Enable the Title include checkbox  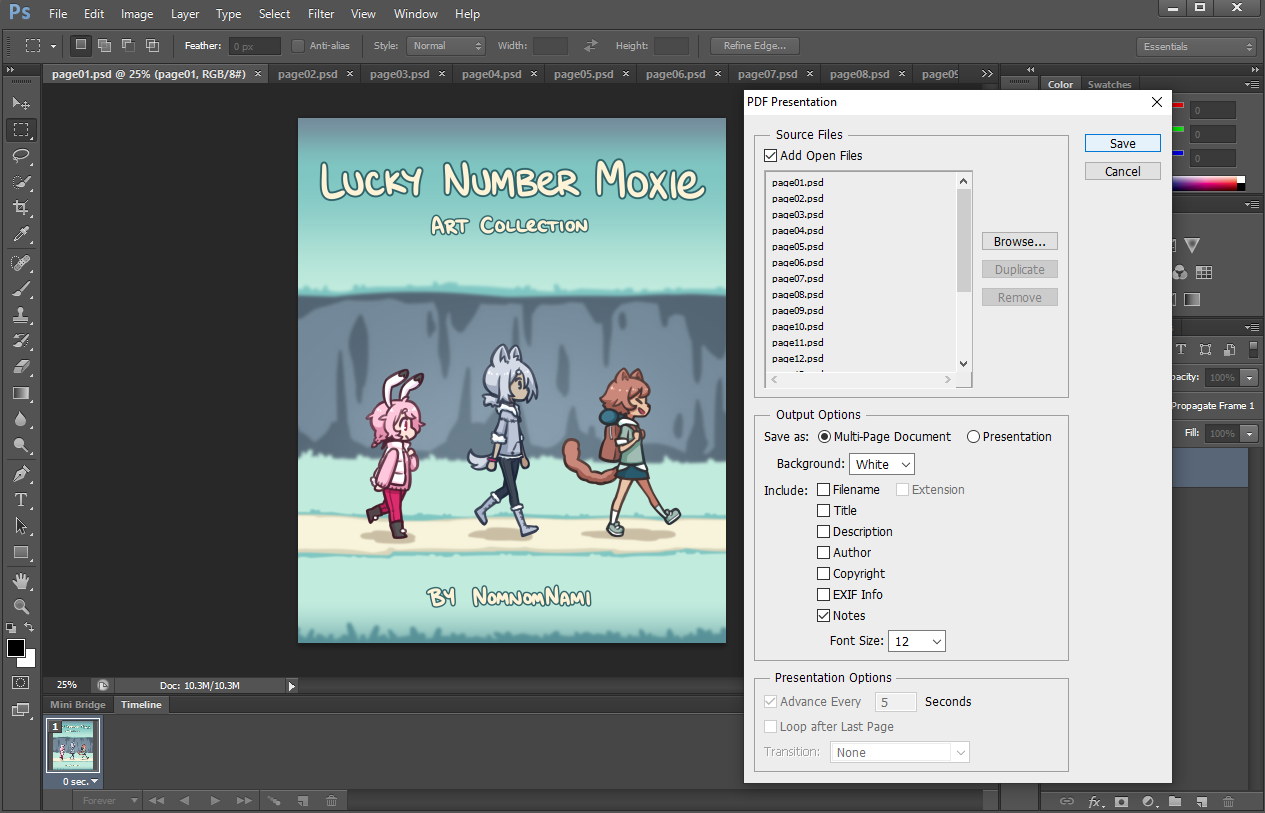point(824,510)
